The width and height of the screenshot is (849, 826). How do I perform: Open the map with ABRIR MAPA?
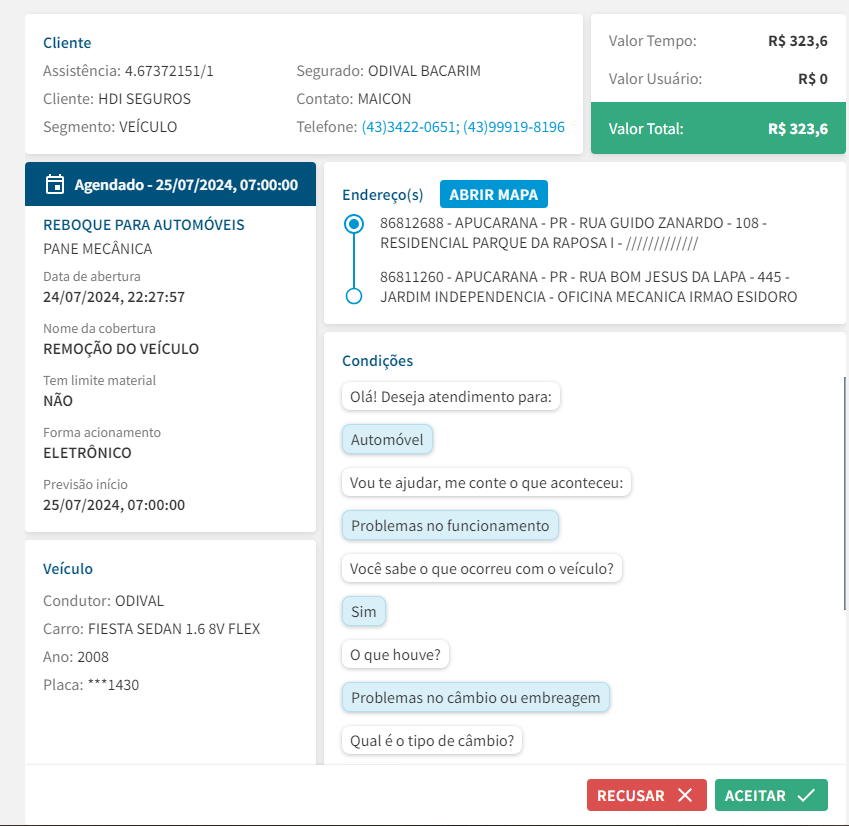[494, 194]
